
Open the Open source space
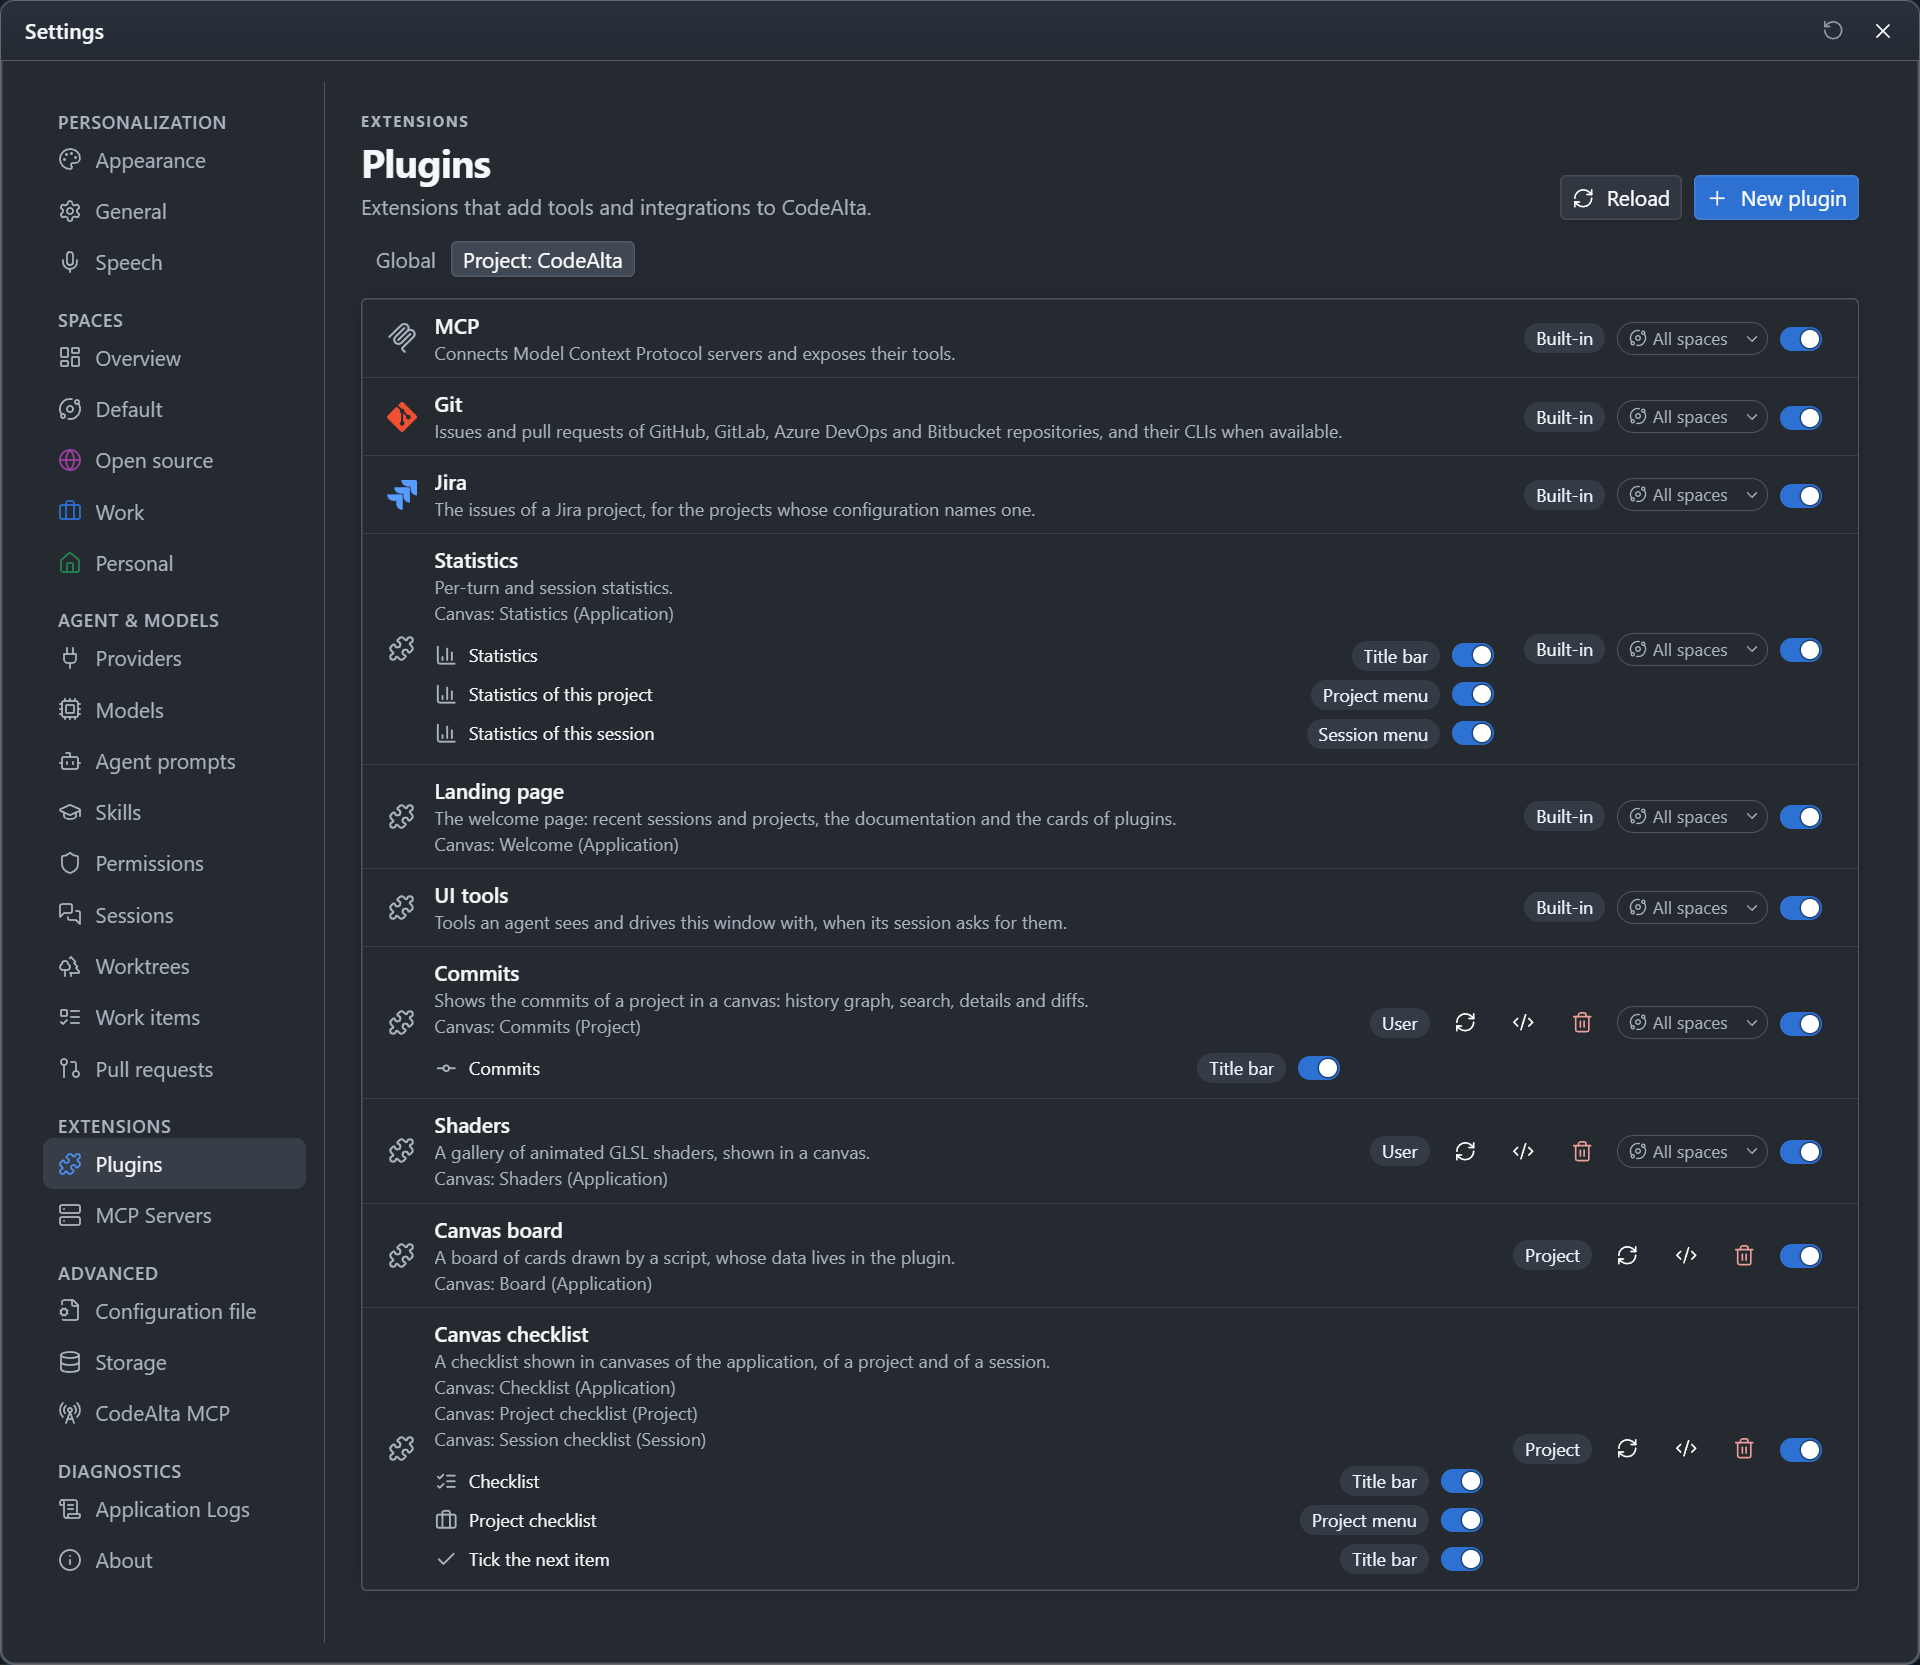(174, 460)
